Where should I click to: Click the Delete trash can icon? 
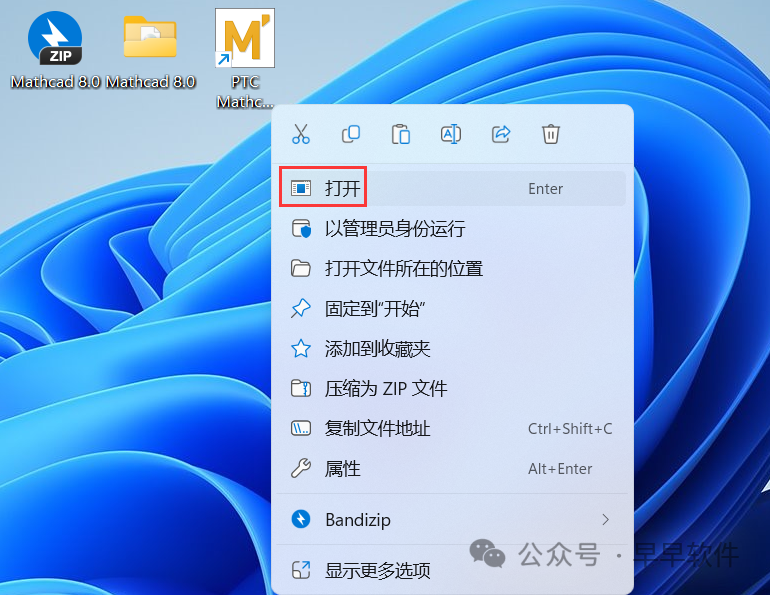[550, 134]
